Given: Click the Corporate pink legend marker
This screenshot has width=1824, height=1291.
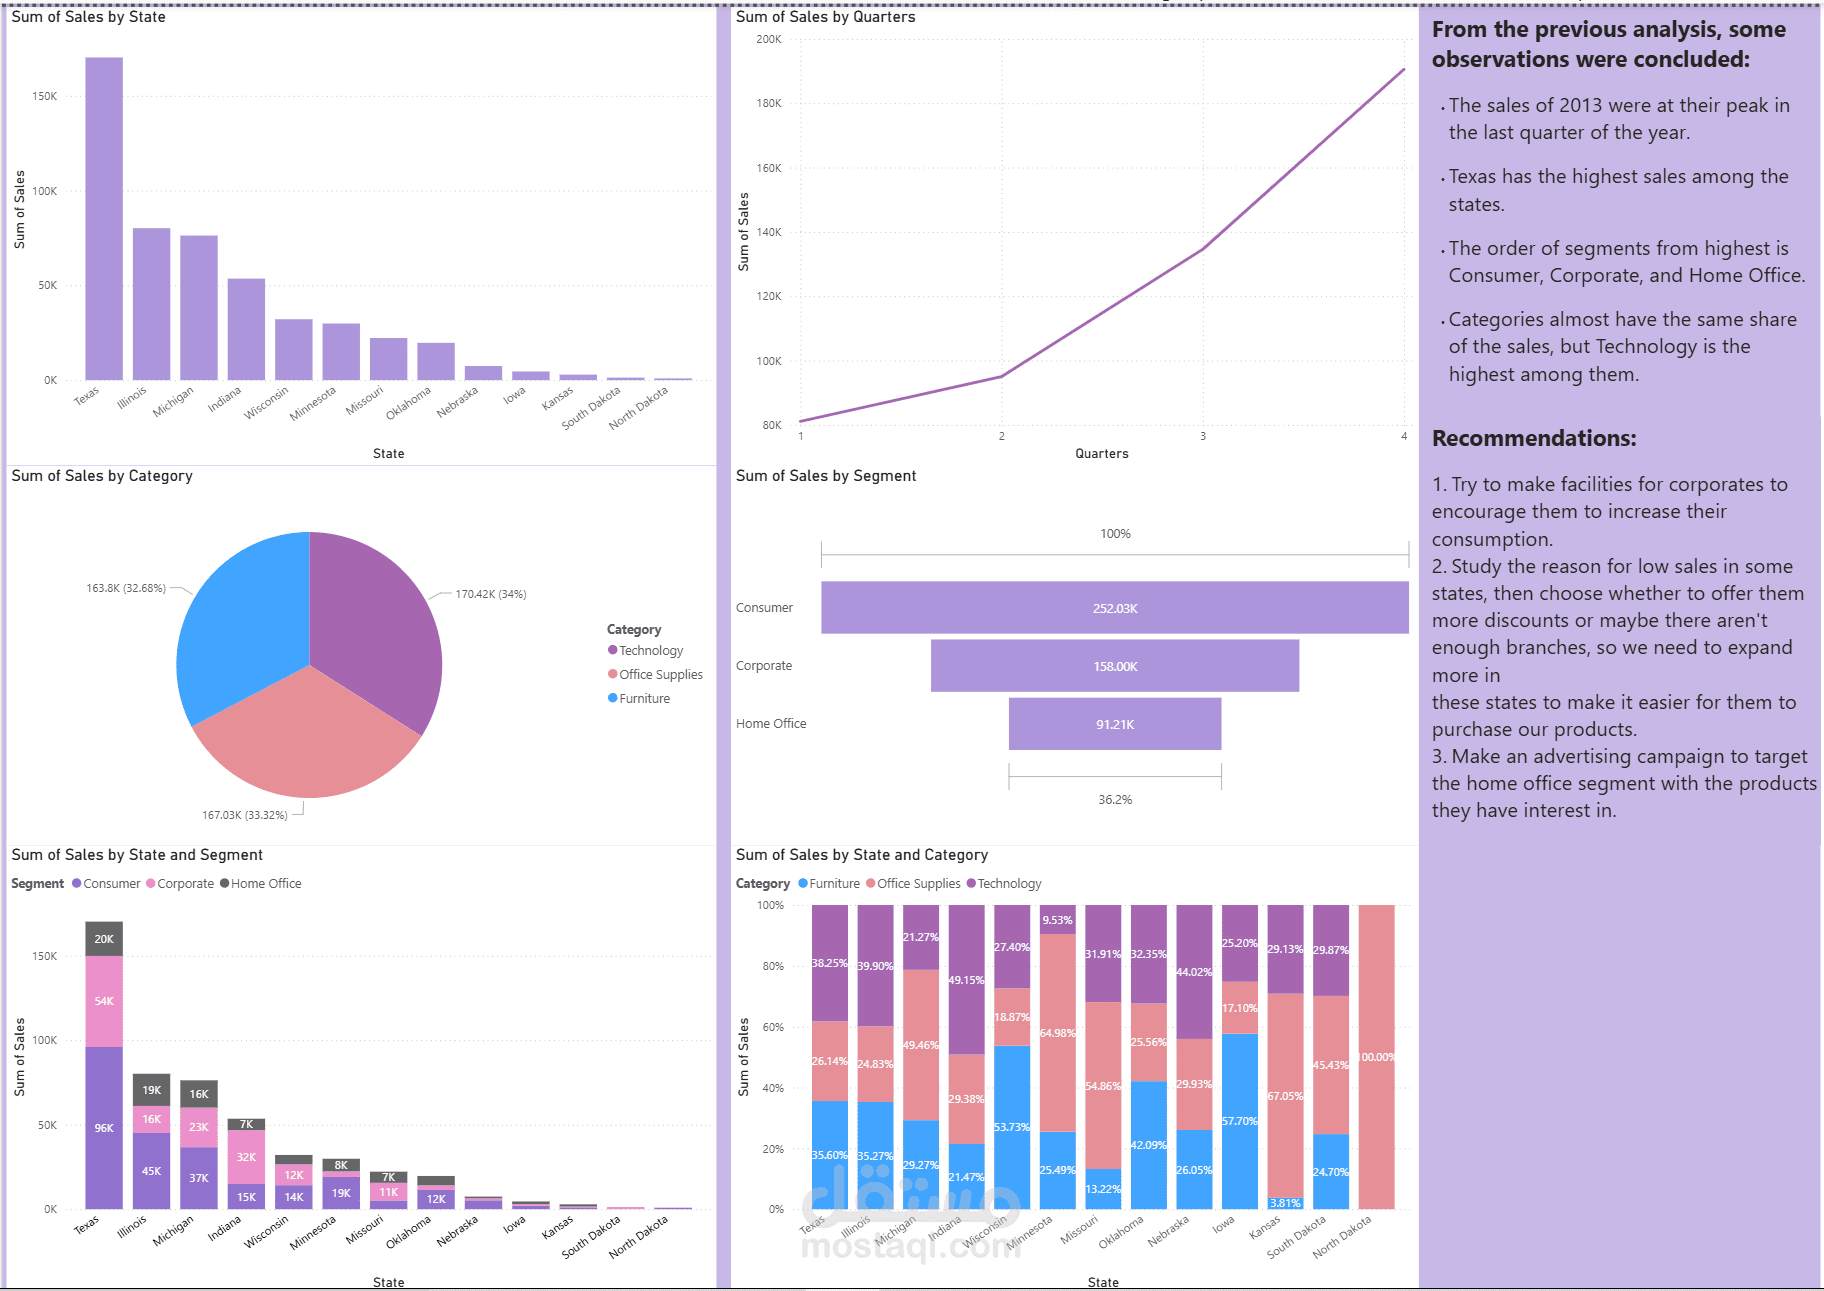Looking at the screenshot, I should (151, 883).
